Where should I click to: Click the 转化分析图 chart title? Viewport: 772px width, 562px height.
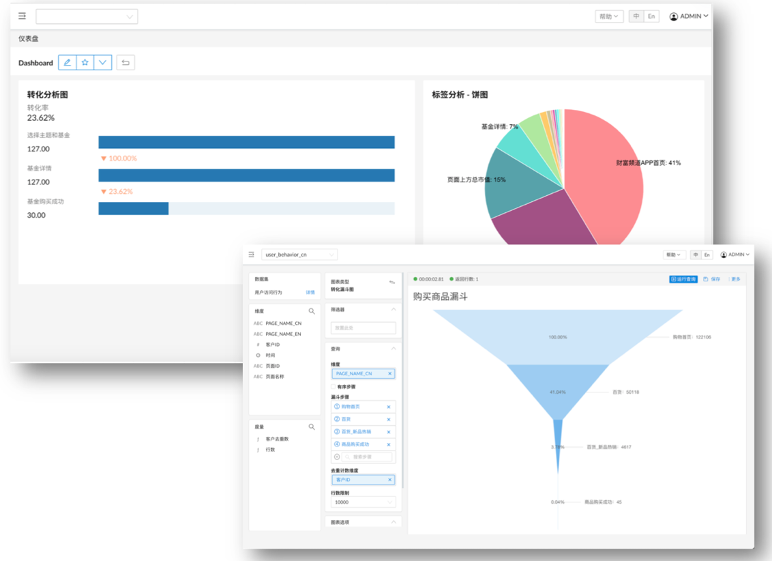tap(48, 95)
